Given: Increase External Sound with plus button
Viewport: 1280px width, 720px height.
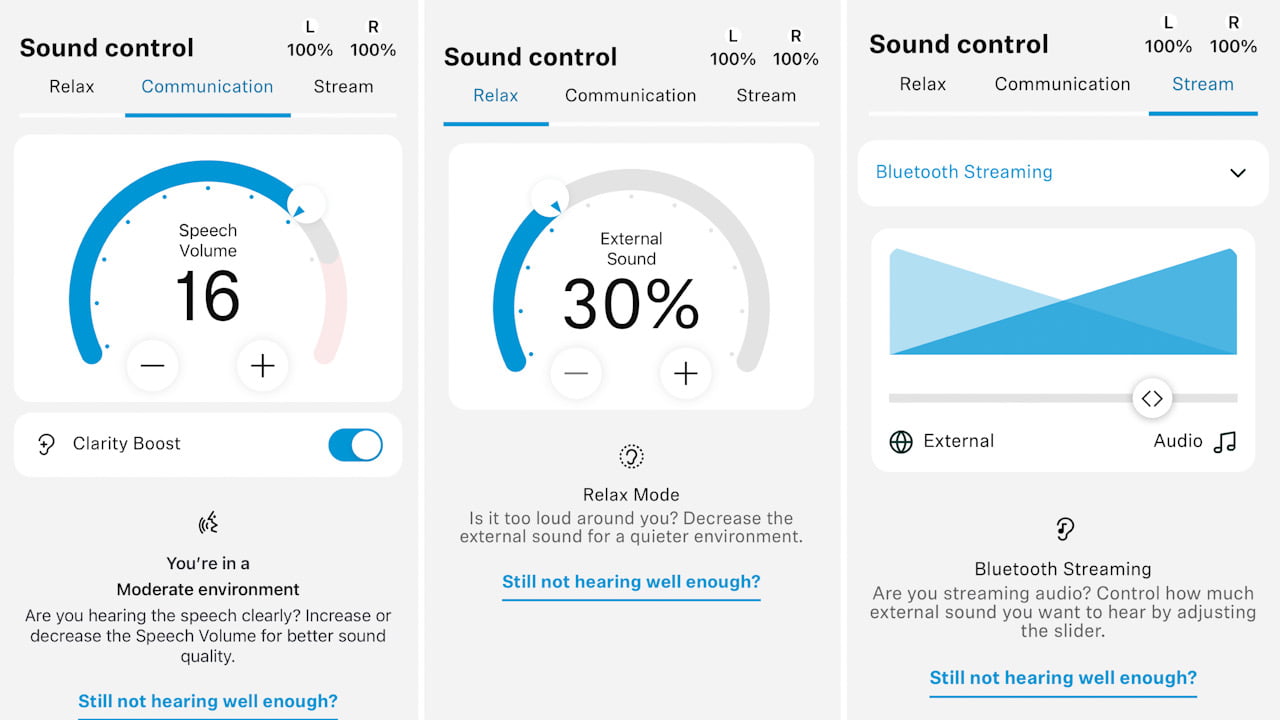Looking at the screenshot, I should point(685,374).
